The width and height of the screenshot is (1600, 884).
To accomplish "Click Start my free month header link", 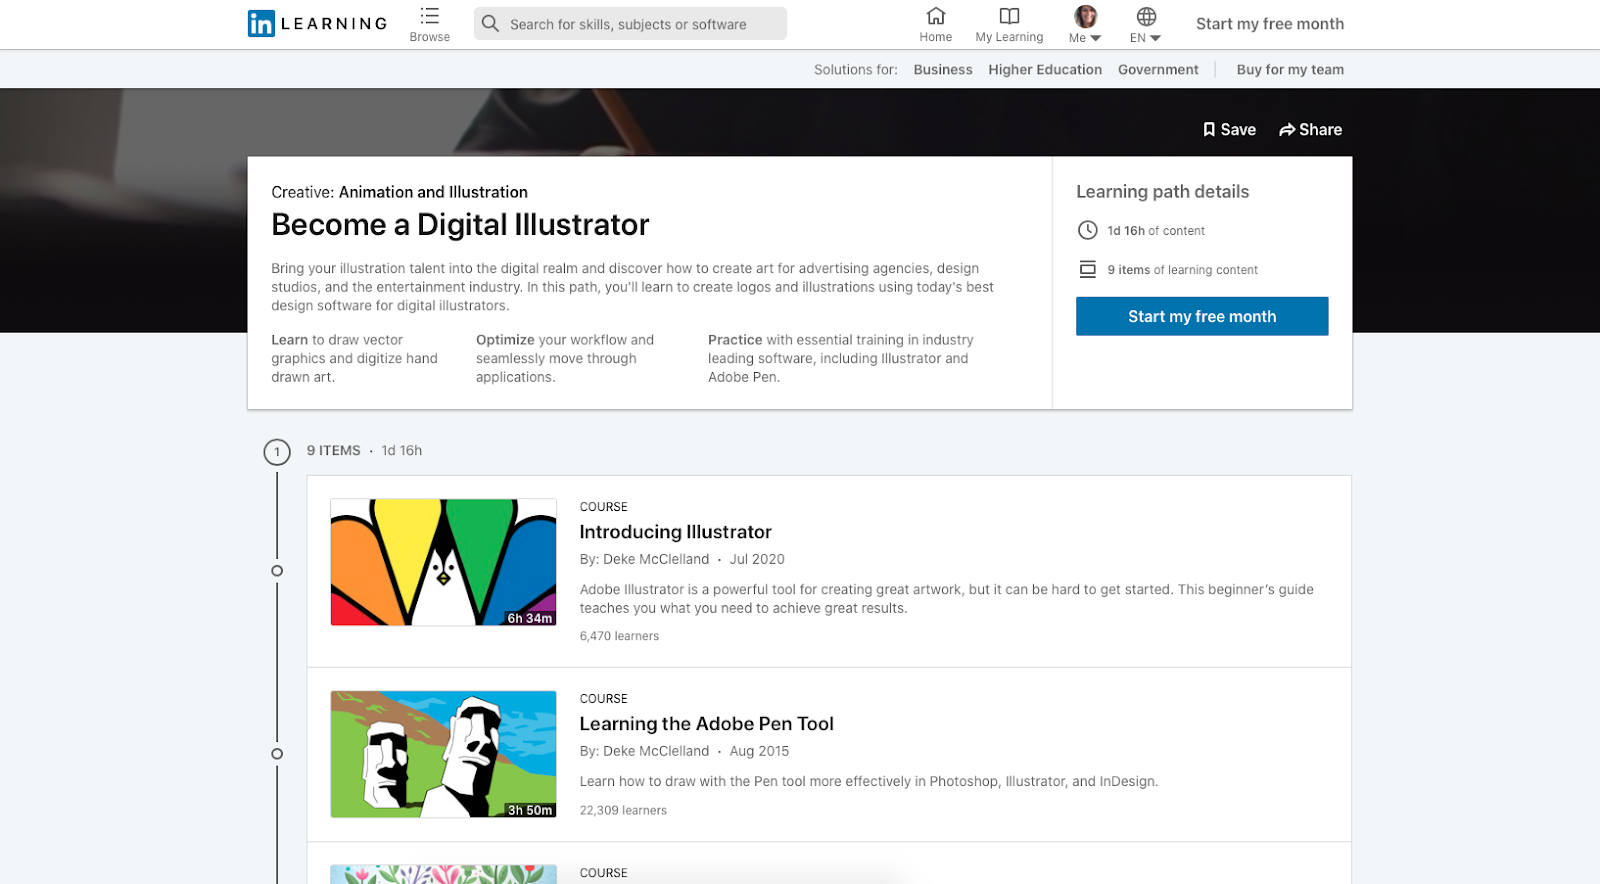I will click(x=1270, y=24).
